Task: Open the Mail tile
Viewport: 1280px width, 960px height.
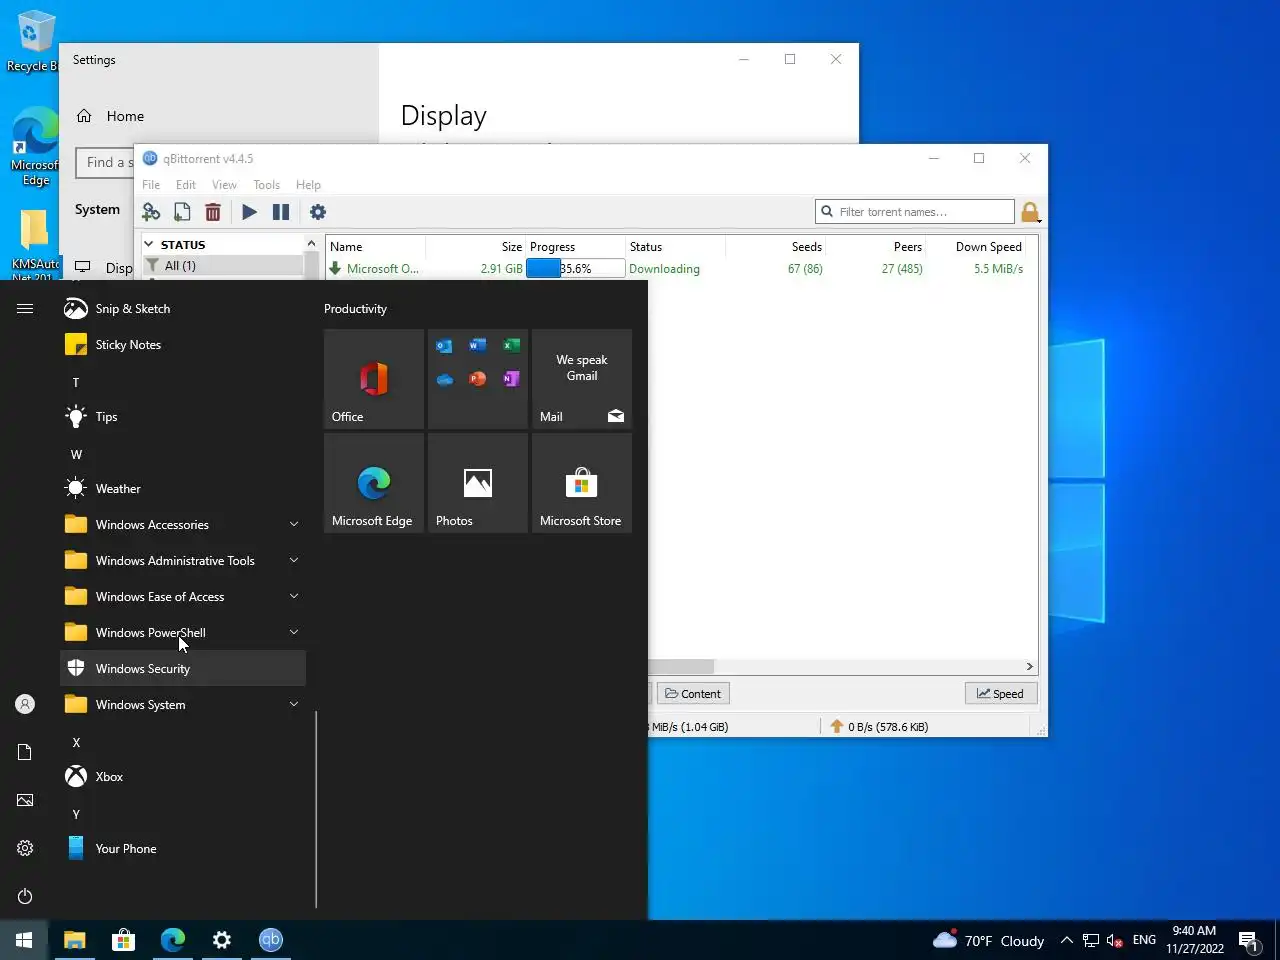Action: [582, 379]
